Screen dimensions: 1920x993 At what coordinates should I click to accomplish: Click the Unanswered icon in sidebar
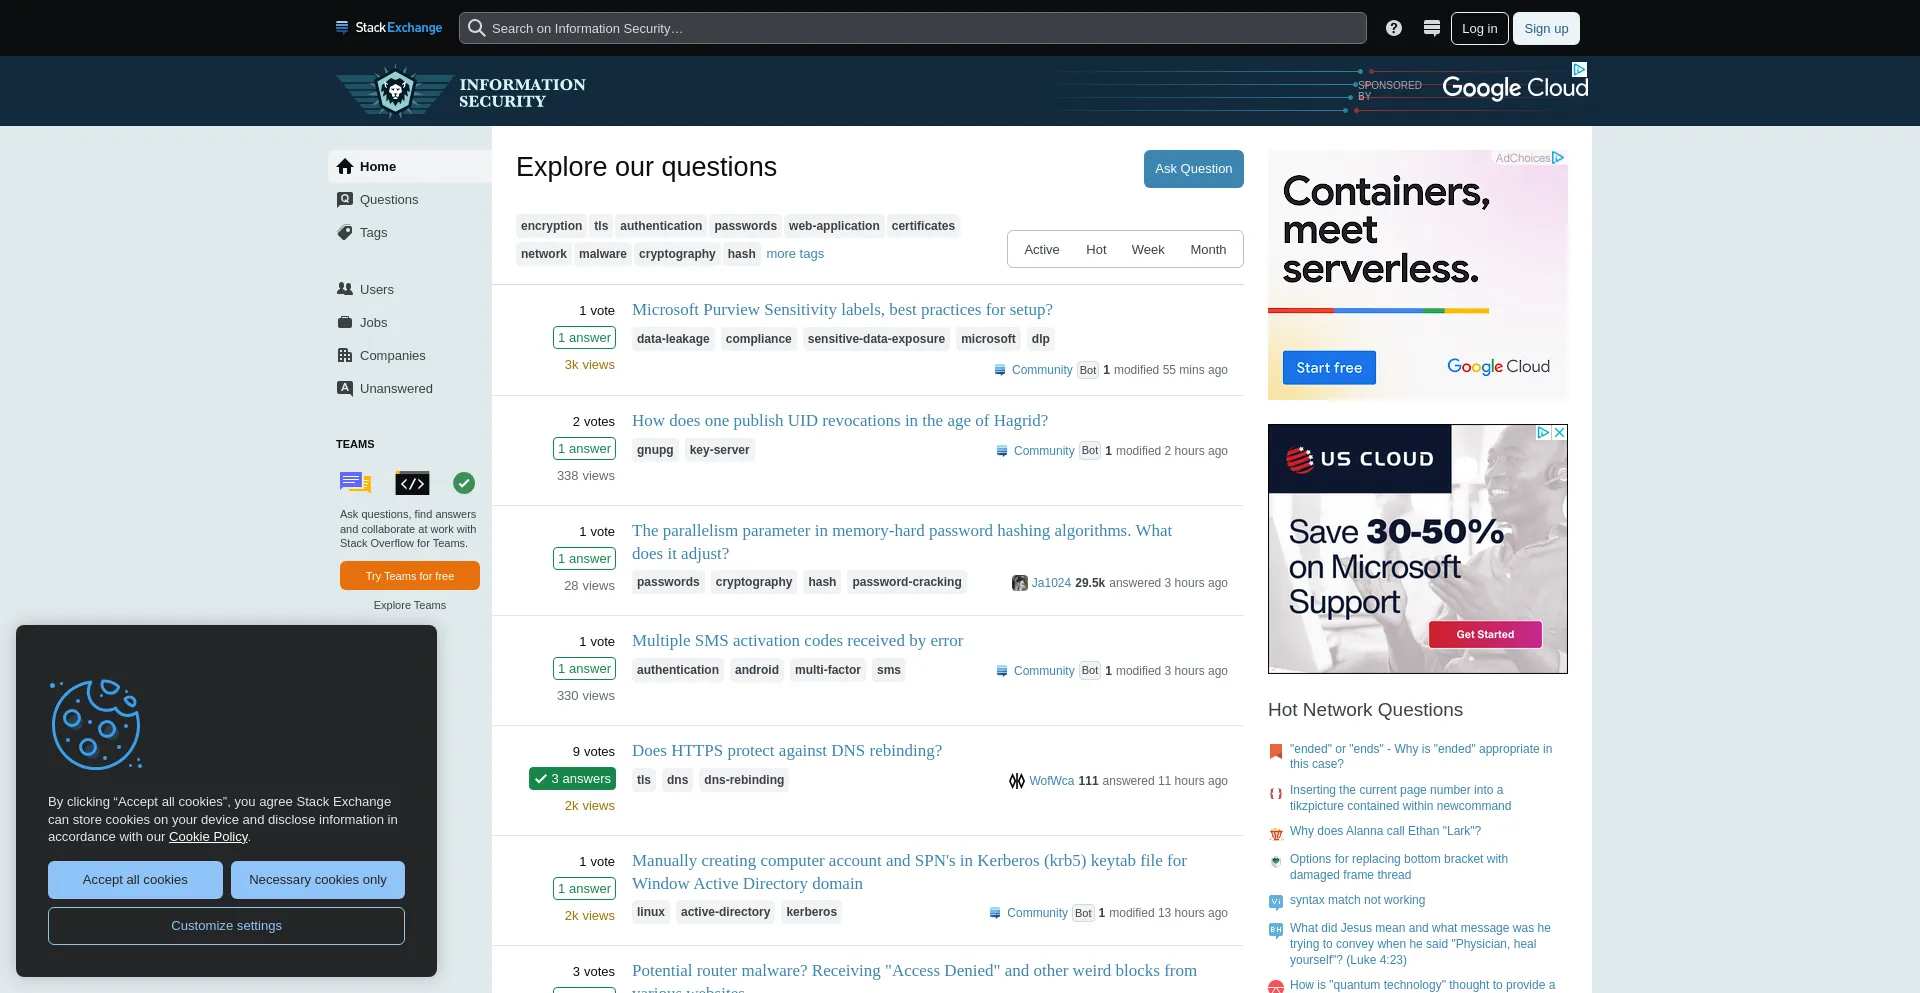[x=345, y=388]
